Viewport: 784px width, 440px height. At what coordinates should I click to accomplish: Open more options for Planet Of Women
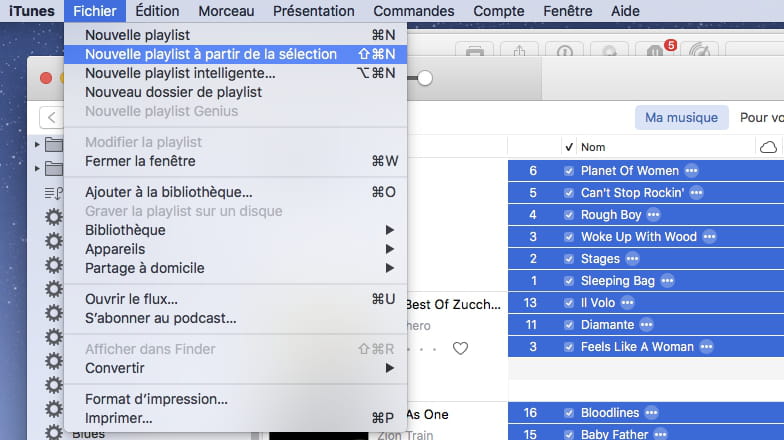(692, 170)
